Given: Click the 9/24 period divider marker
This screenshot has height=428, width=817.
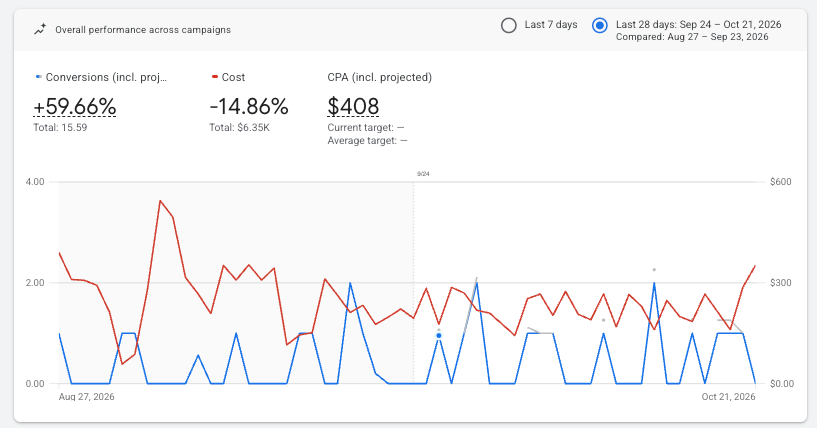Looking at the screenshot, I should tap(423, 174).
